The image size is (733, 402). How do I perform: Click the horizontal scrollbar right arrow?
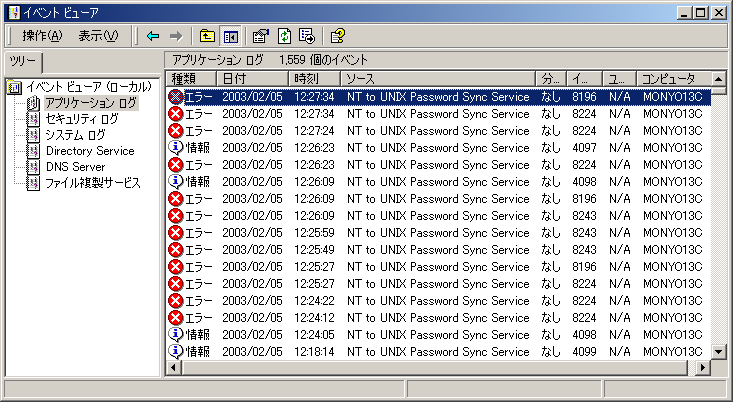703,368
